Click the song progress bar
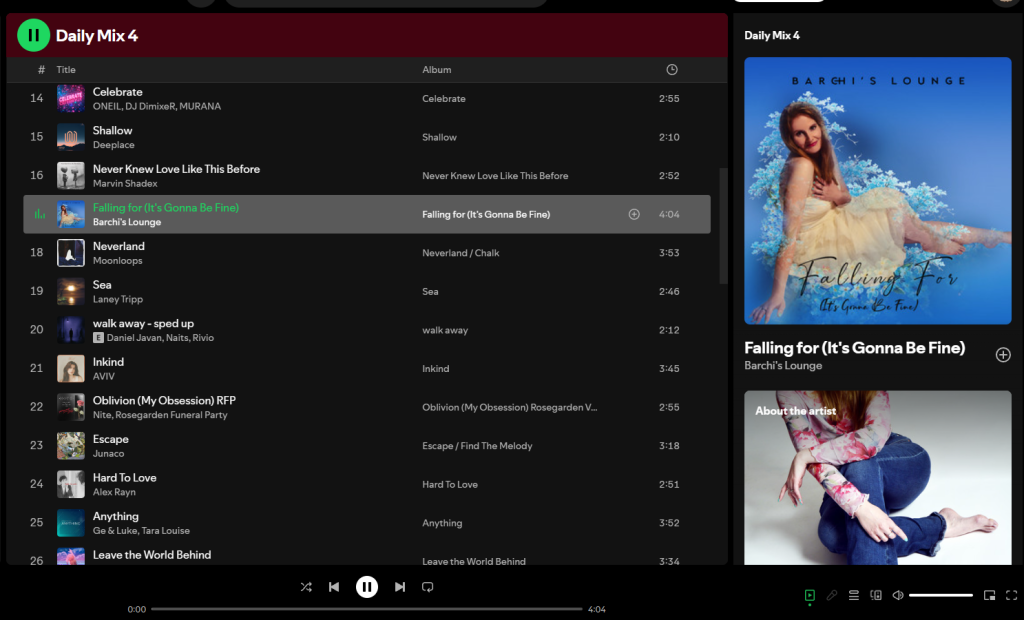This screenshot has width=1024, height=620. click(x=366, y=609)
